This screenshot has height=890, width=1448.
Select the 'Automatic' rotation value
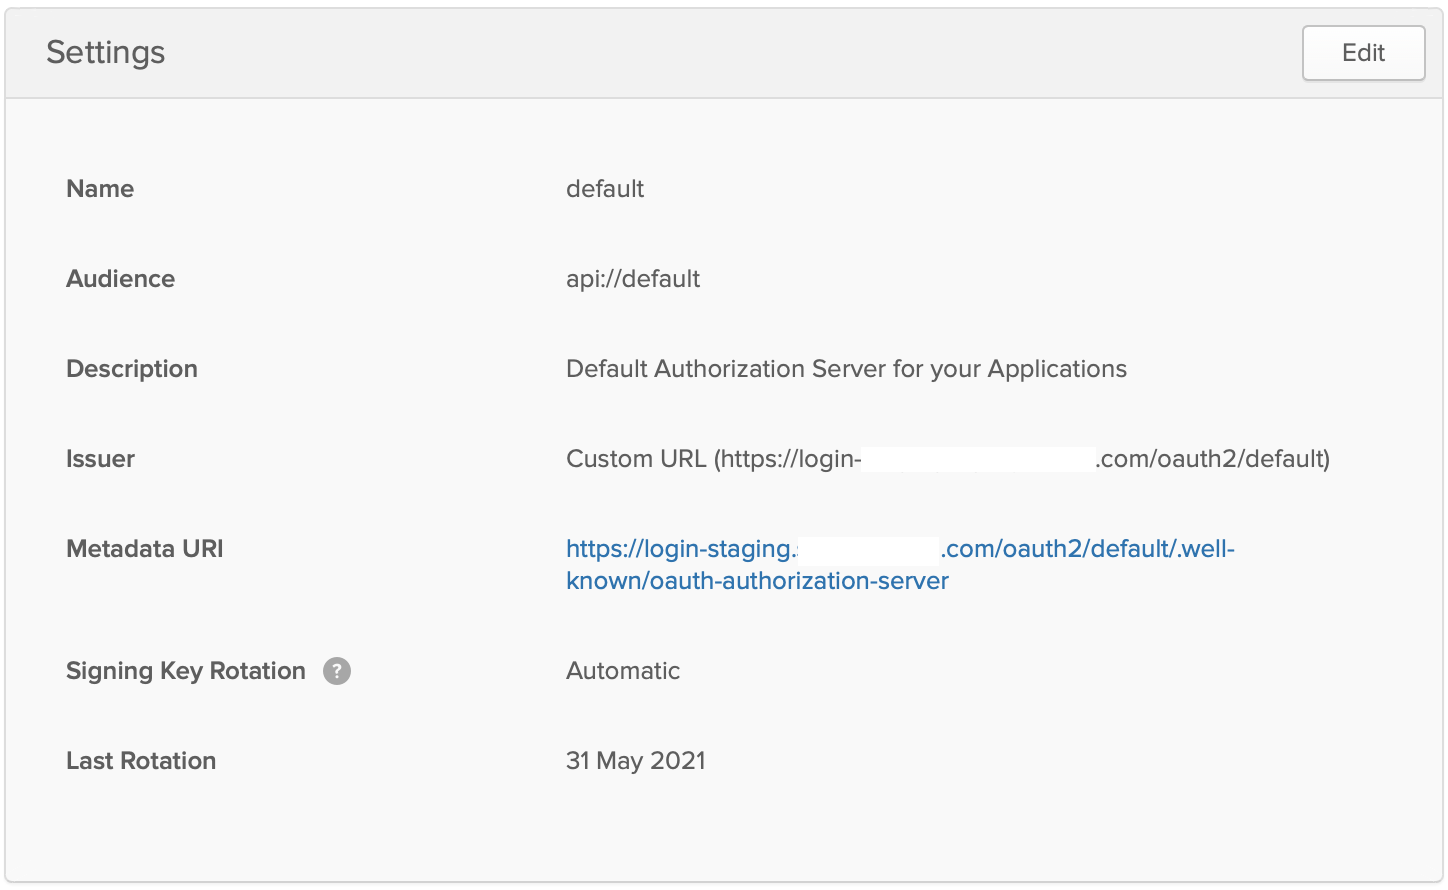coord(623,671)
